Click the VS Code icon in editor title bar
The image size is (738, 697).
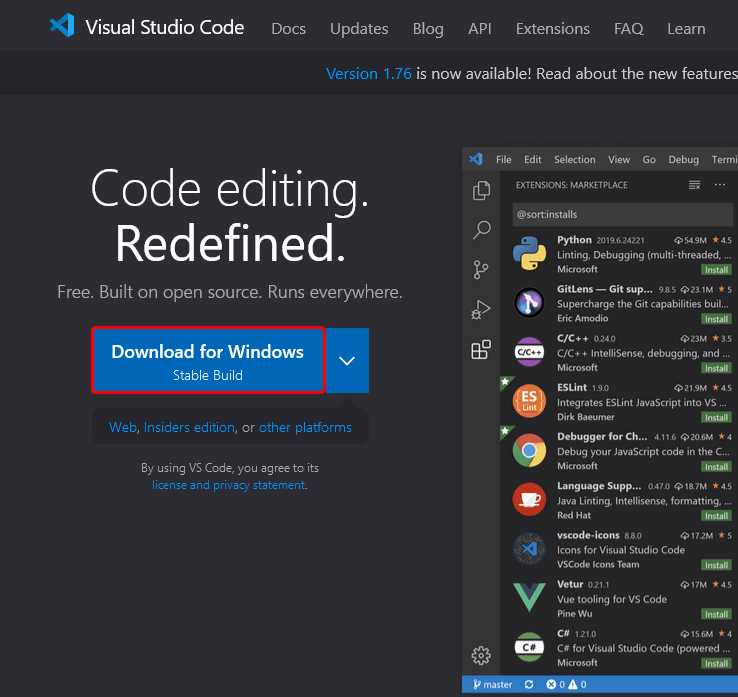coord(476,159)
